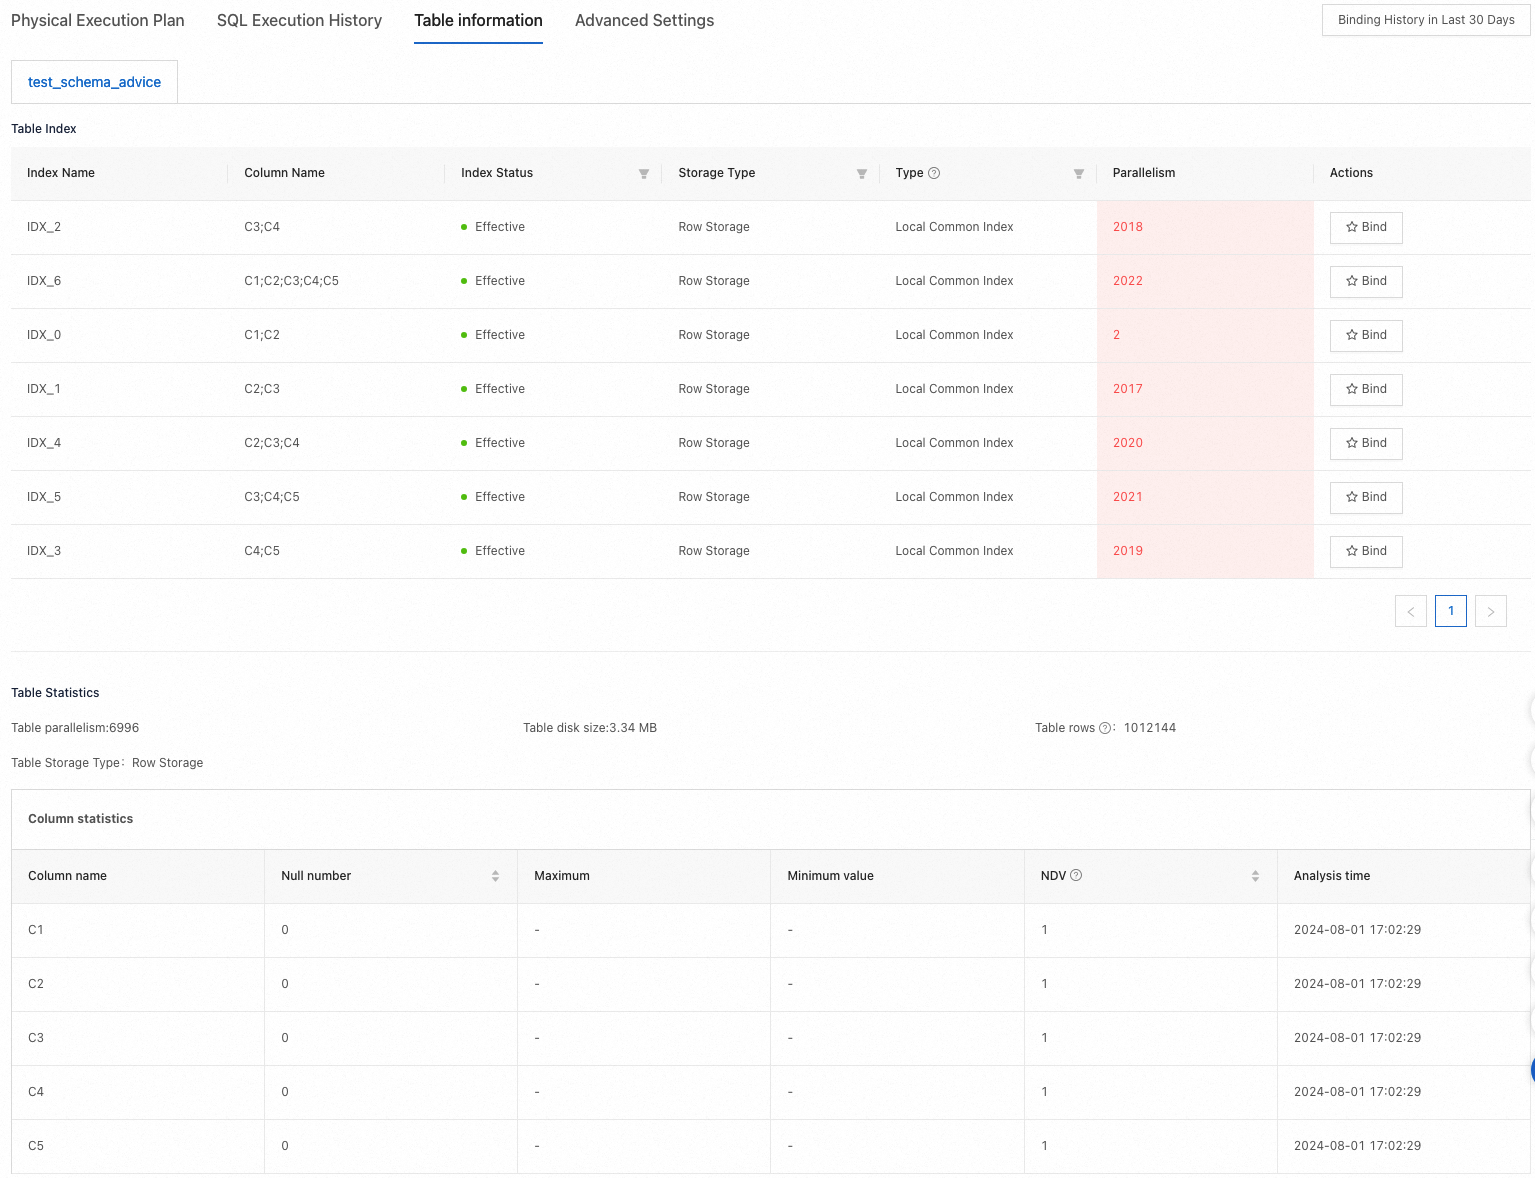Show help icon next to NDV header
Viewport: 1535px width, 1178px height.
tap(1076, 875)
